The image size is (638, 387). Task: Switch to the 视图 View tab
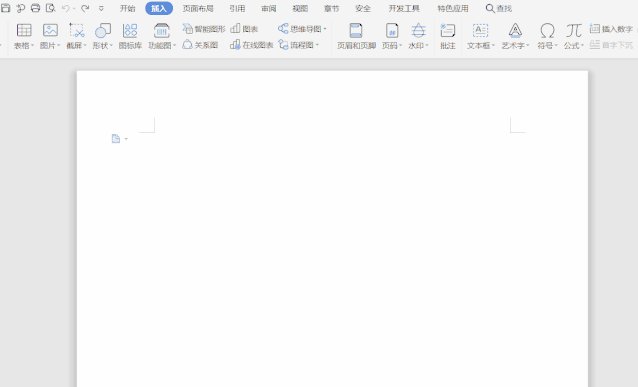[300, 8]
